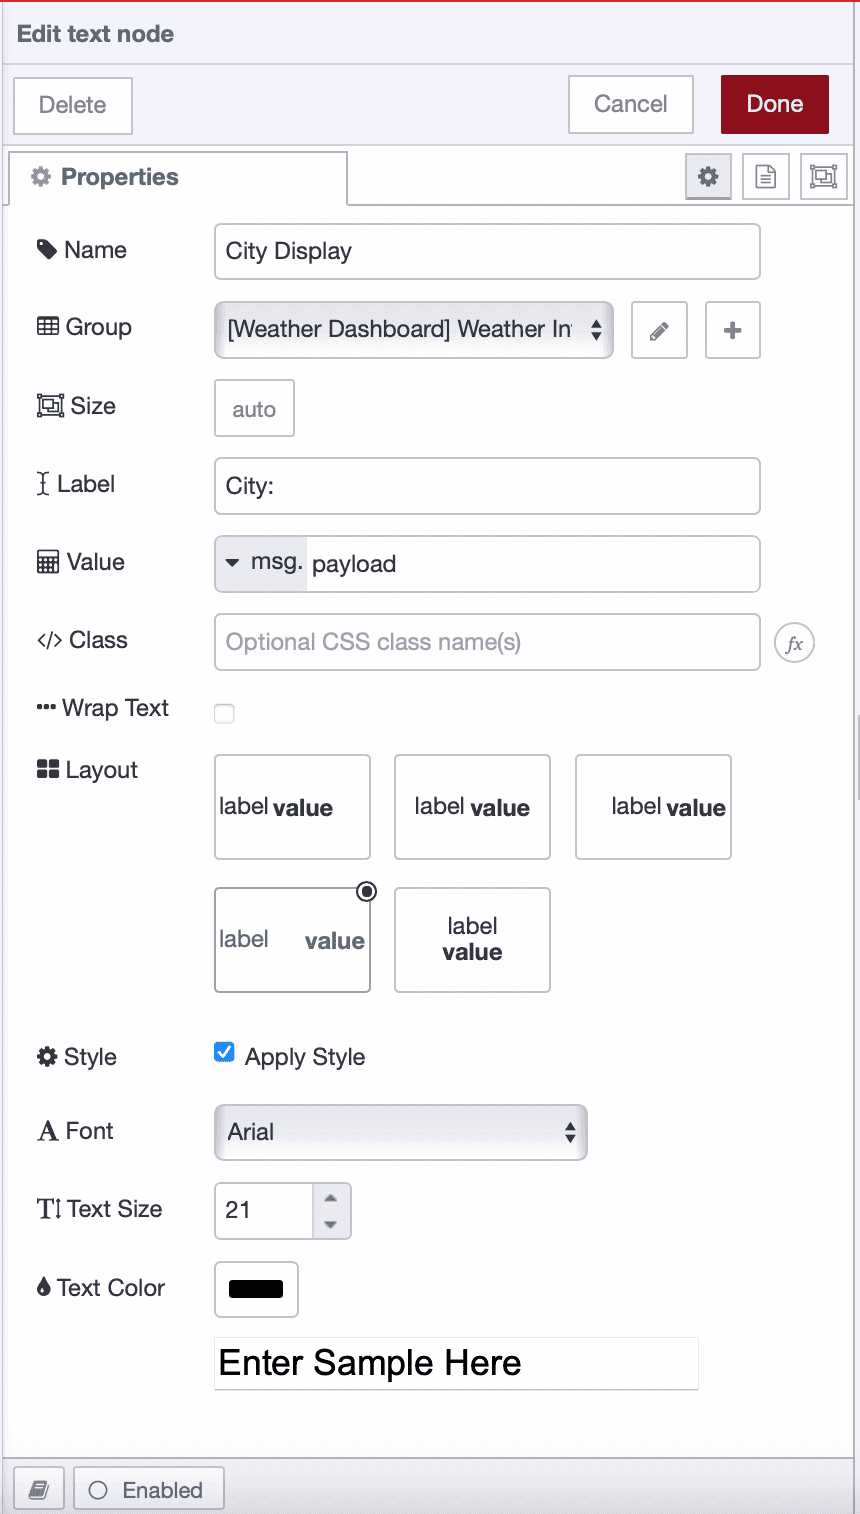
Task: Click the Enter Sample Here text field
Action: pyautogui.click(x=455, y=1363)
